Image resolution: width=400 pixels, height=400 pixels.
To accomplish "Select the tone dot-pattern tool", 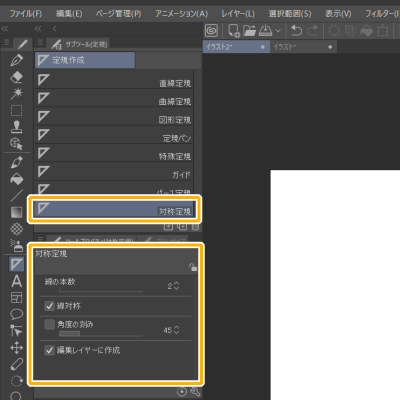I will tap(17, 229).
